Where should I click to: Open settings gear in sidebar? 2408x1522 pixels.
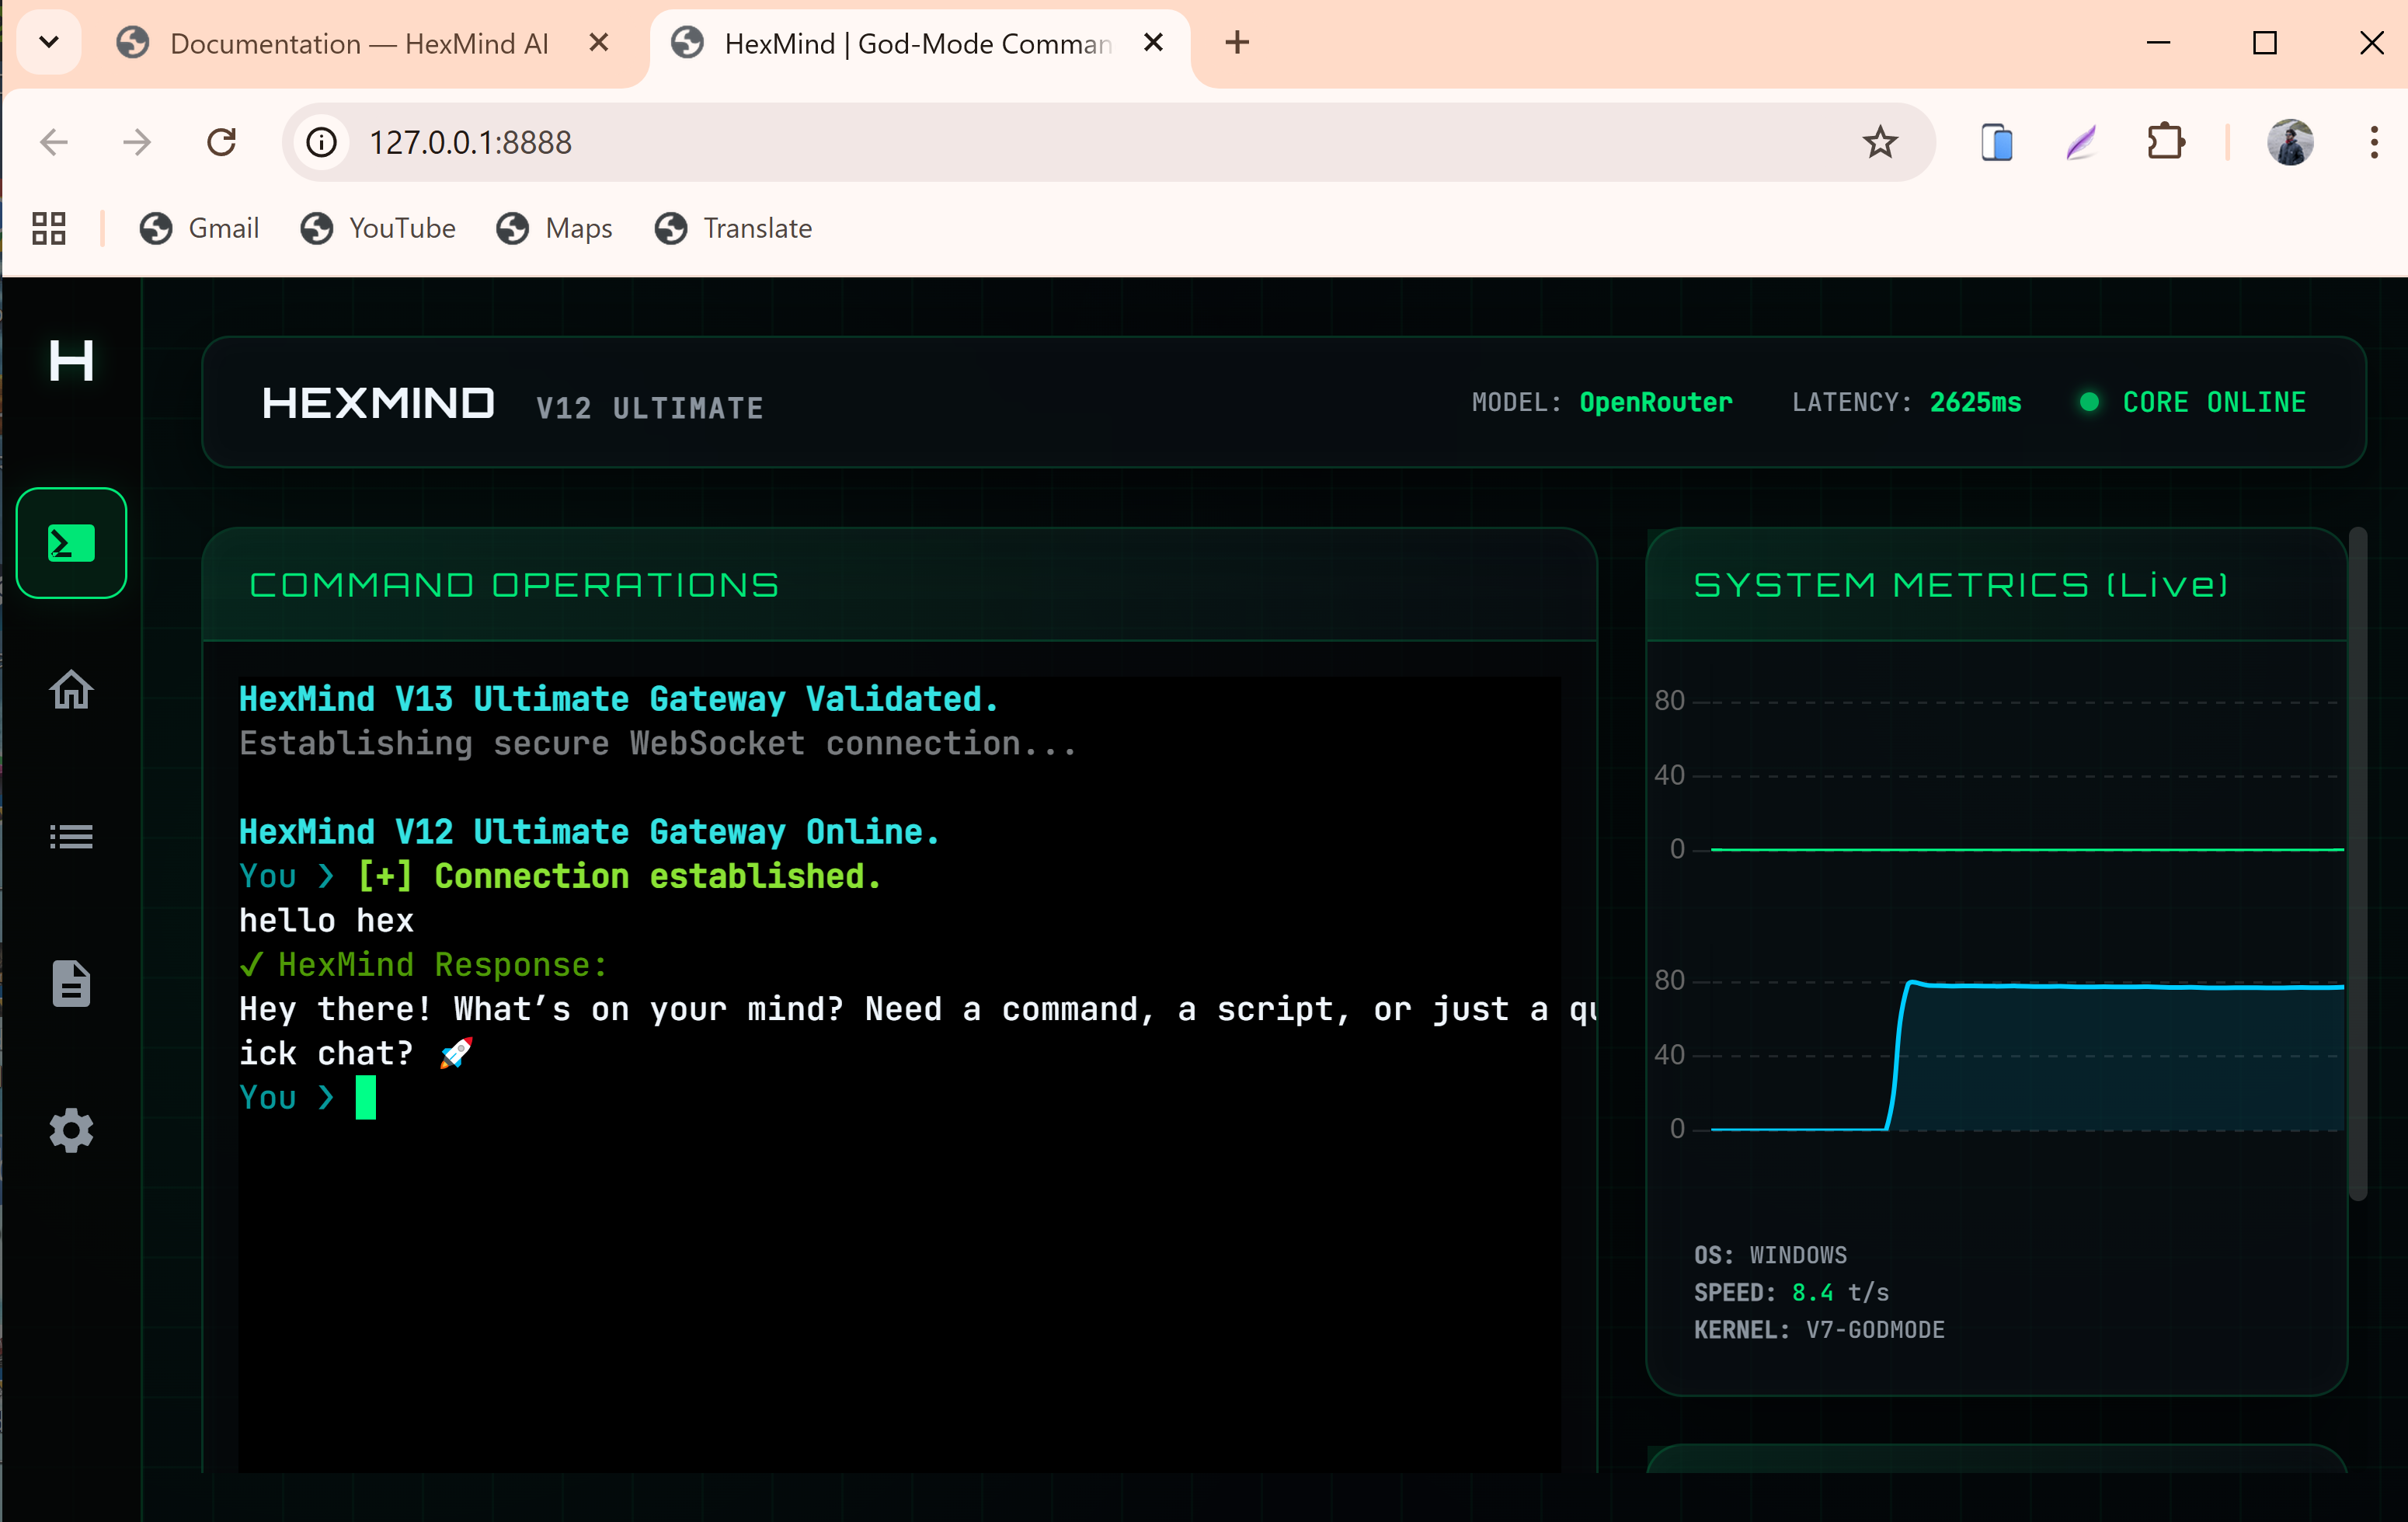coord(71,1130)
